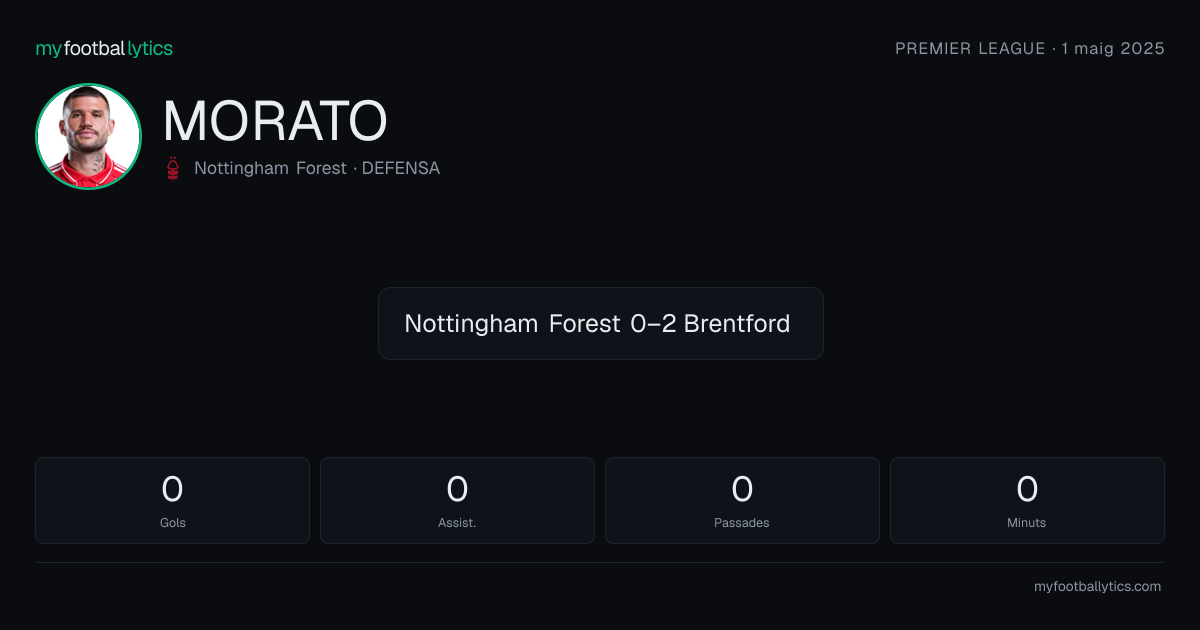Open the Nottingham Forest 0–2 Brentford match card
Viewport: 1200px width, 630px height.
click(601, 323)
